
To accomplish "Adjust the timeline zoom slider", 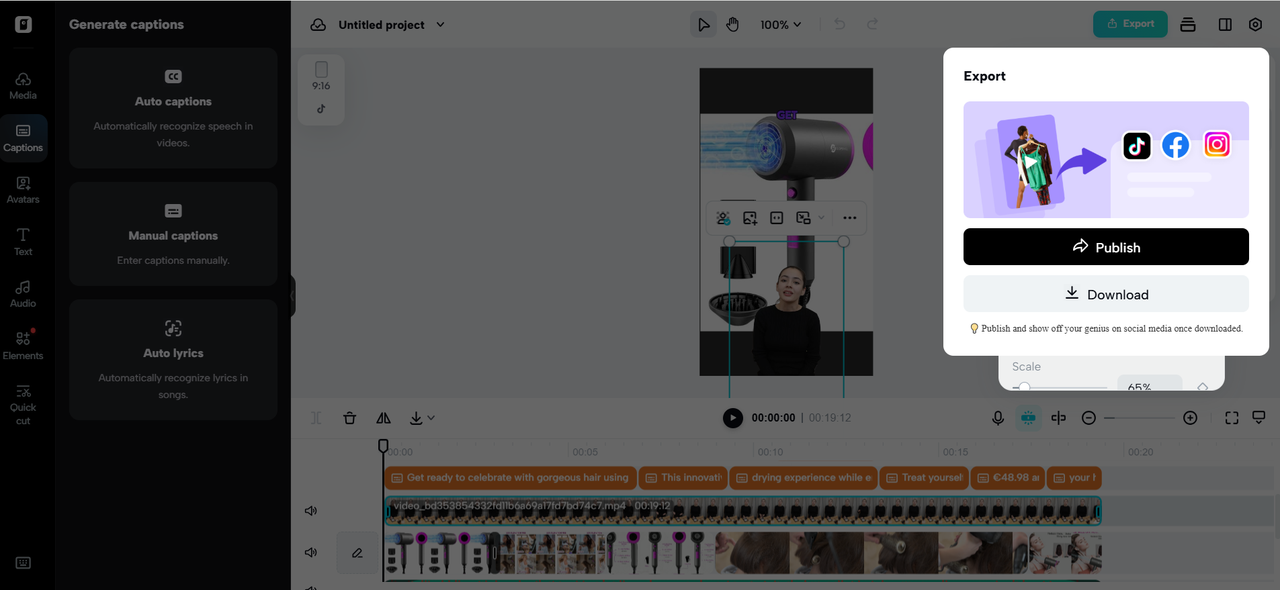I will pos(1140,417).
